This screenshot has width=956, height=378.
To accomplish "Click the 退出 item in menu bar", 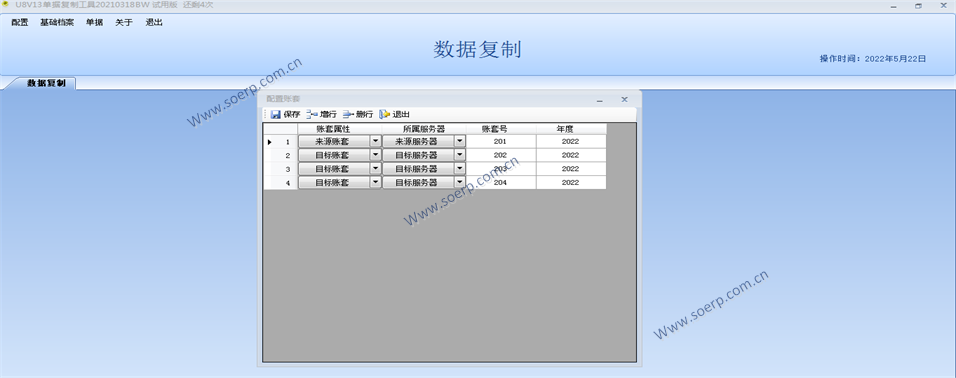I will [x=154, y=23].
